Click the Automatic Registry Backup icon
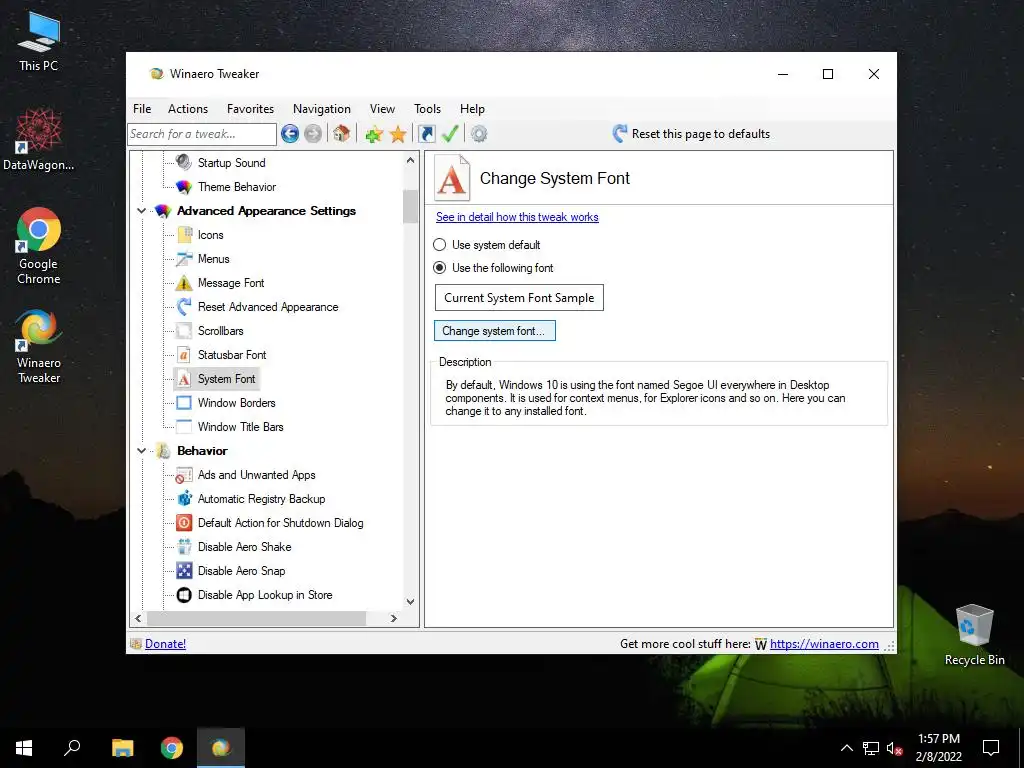 pos(185,498)
